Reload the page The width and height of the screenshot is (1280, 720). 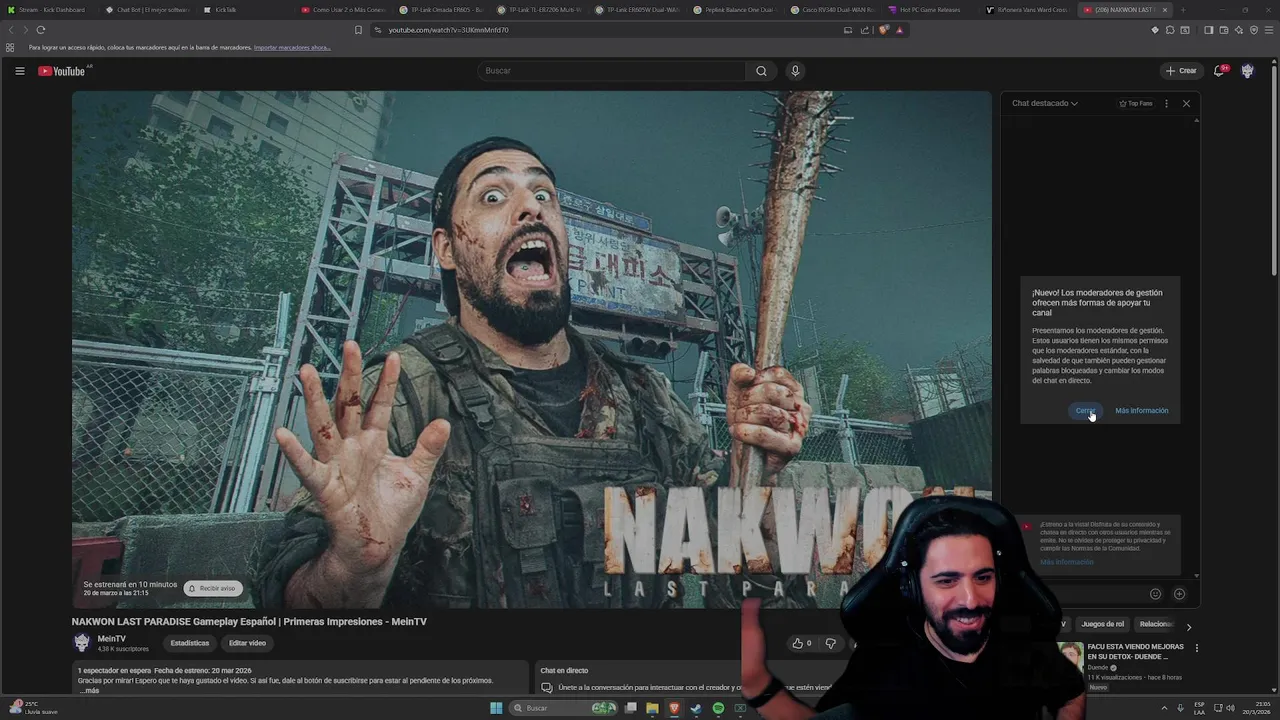tap(40, 30)
